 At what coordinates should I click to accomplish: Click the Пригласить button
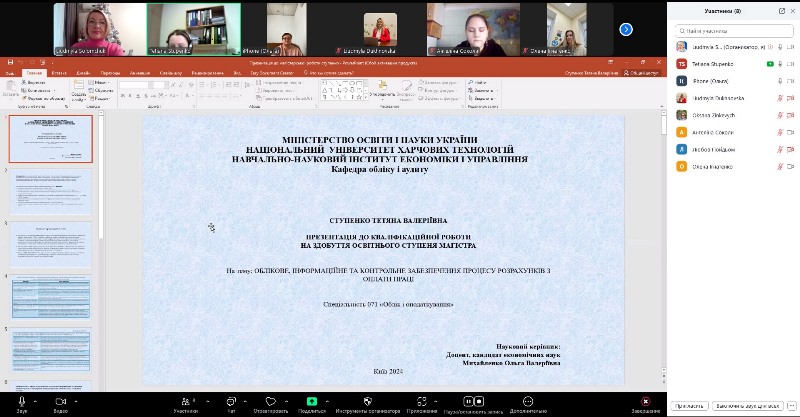point(689,406)
